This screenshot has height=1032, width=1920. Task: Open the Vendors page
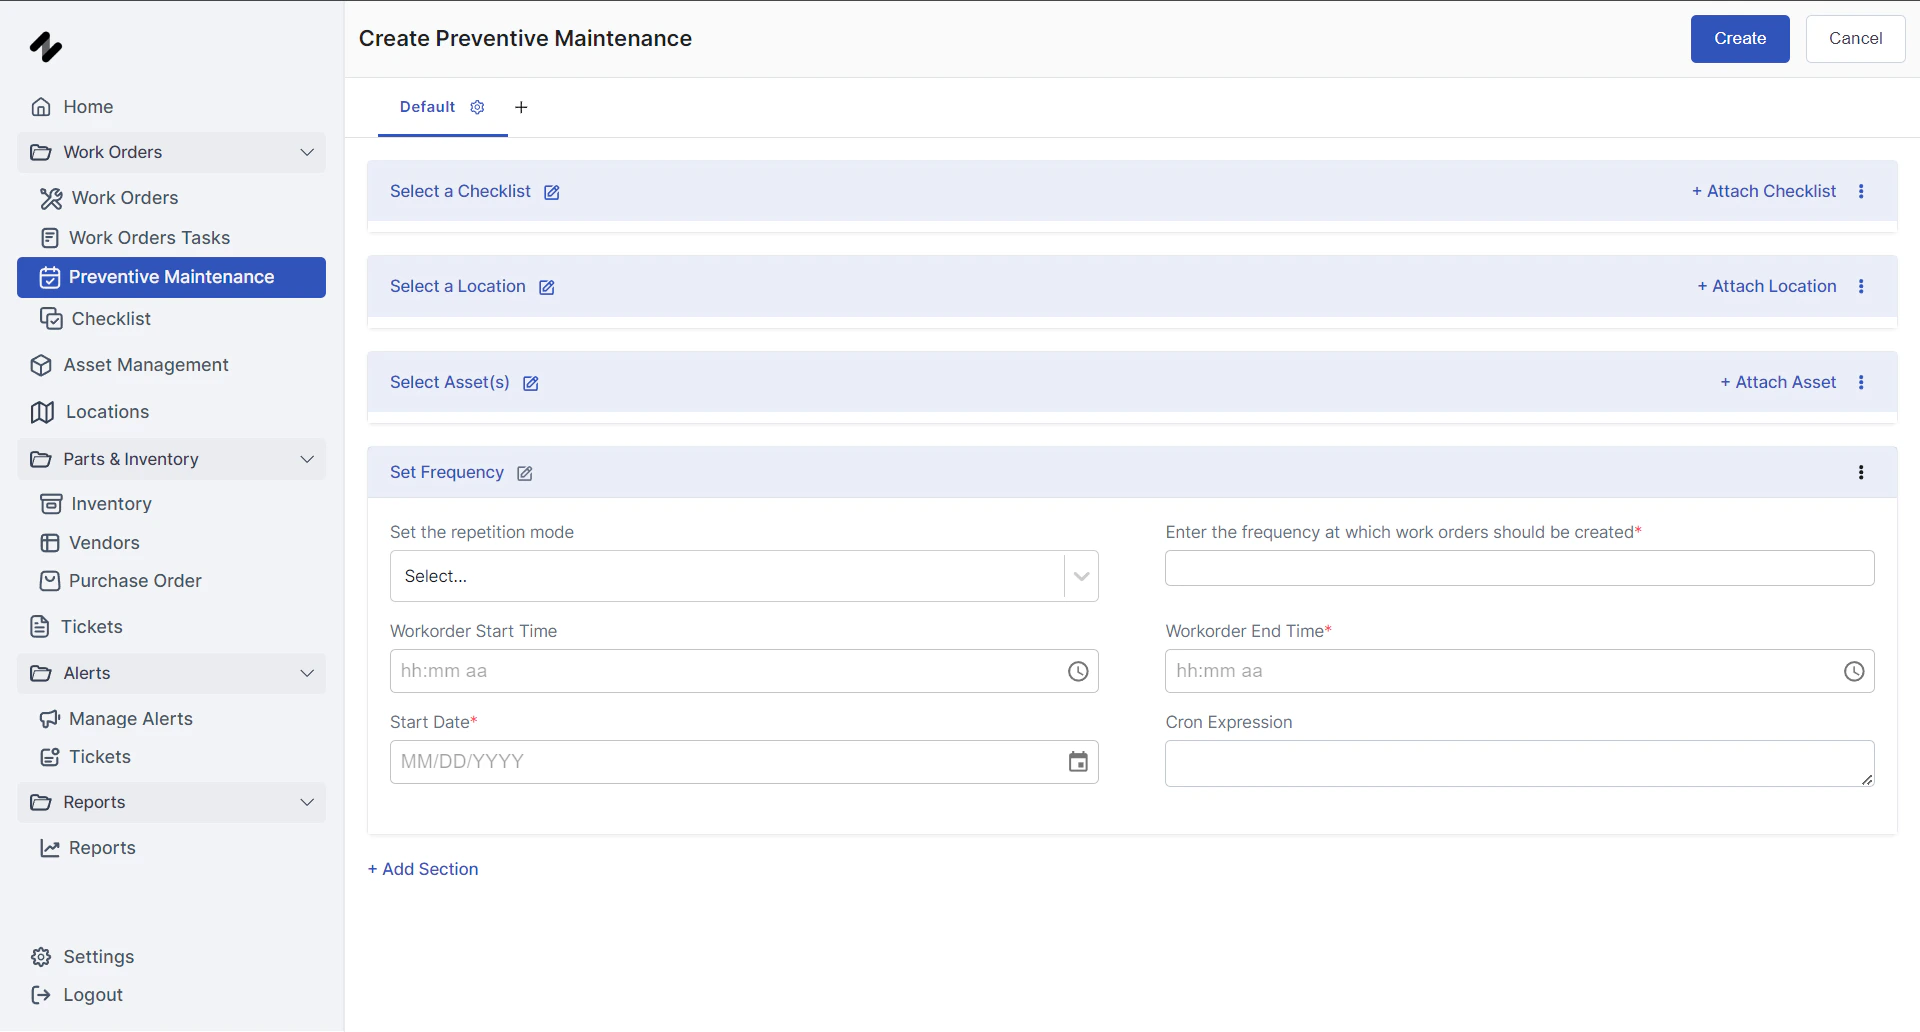tap(171, 543)
